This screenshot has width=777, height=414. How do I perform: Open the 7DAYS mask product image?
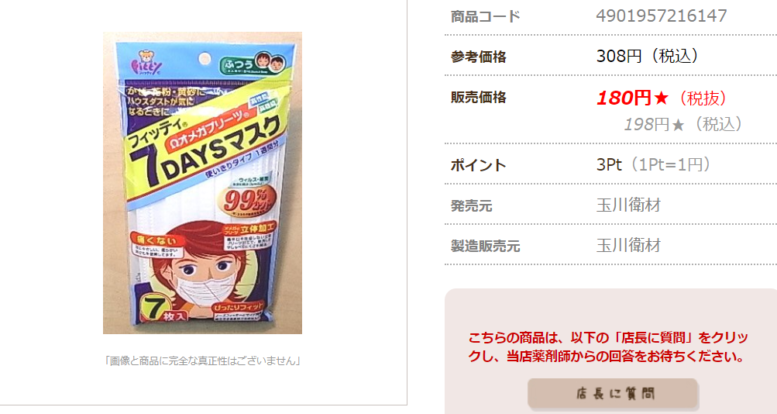202,183
